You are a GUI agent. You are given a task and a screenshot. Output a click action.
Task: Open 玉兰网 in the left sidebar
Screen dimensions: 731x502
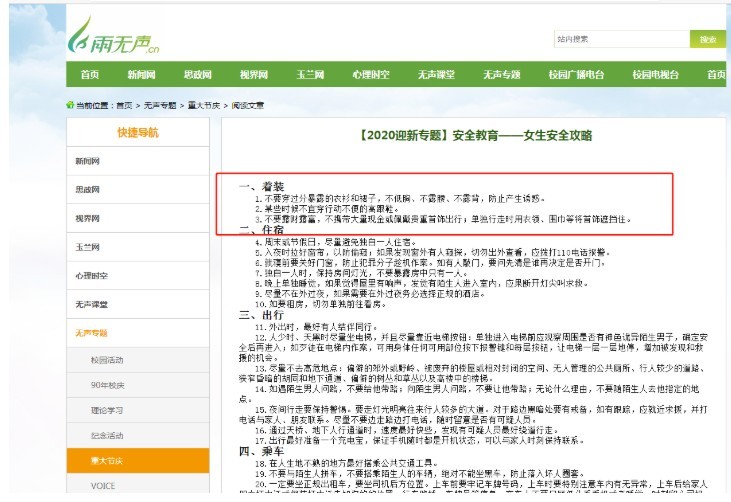85,246
